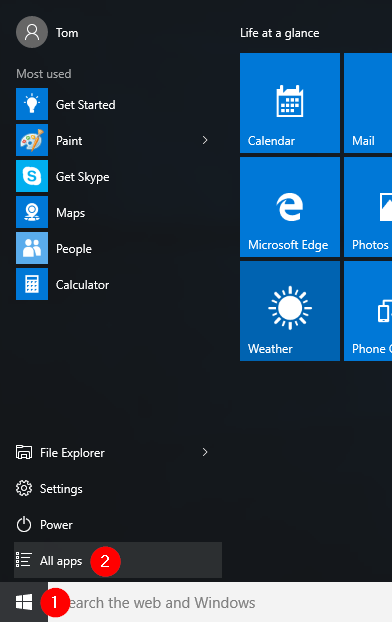Select the Get Skype label
The width and height of the screenshot is (392, 622).
click(x=83, y=177)
